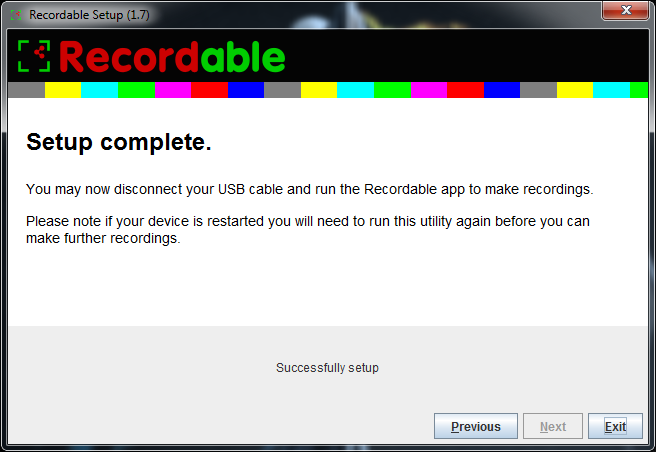The height and width of the screenshot is (452, 656).
Task: Click the Recordable icon in the title bar
Action: pos(16,15)
